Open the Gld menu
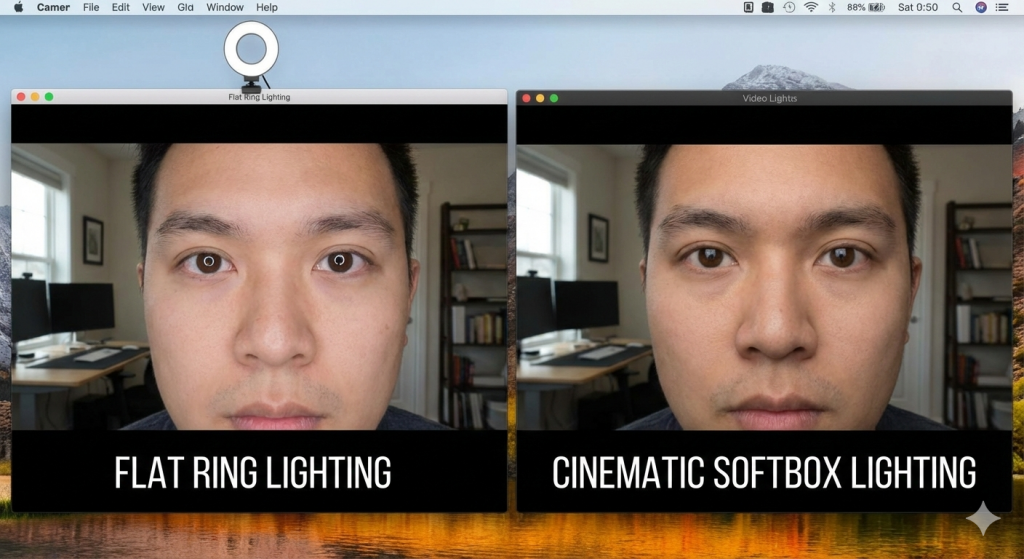 [185, 7]
